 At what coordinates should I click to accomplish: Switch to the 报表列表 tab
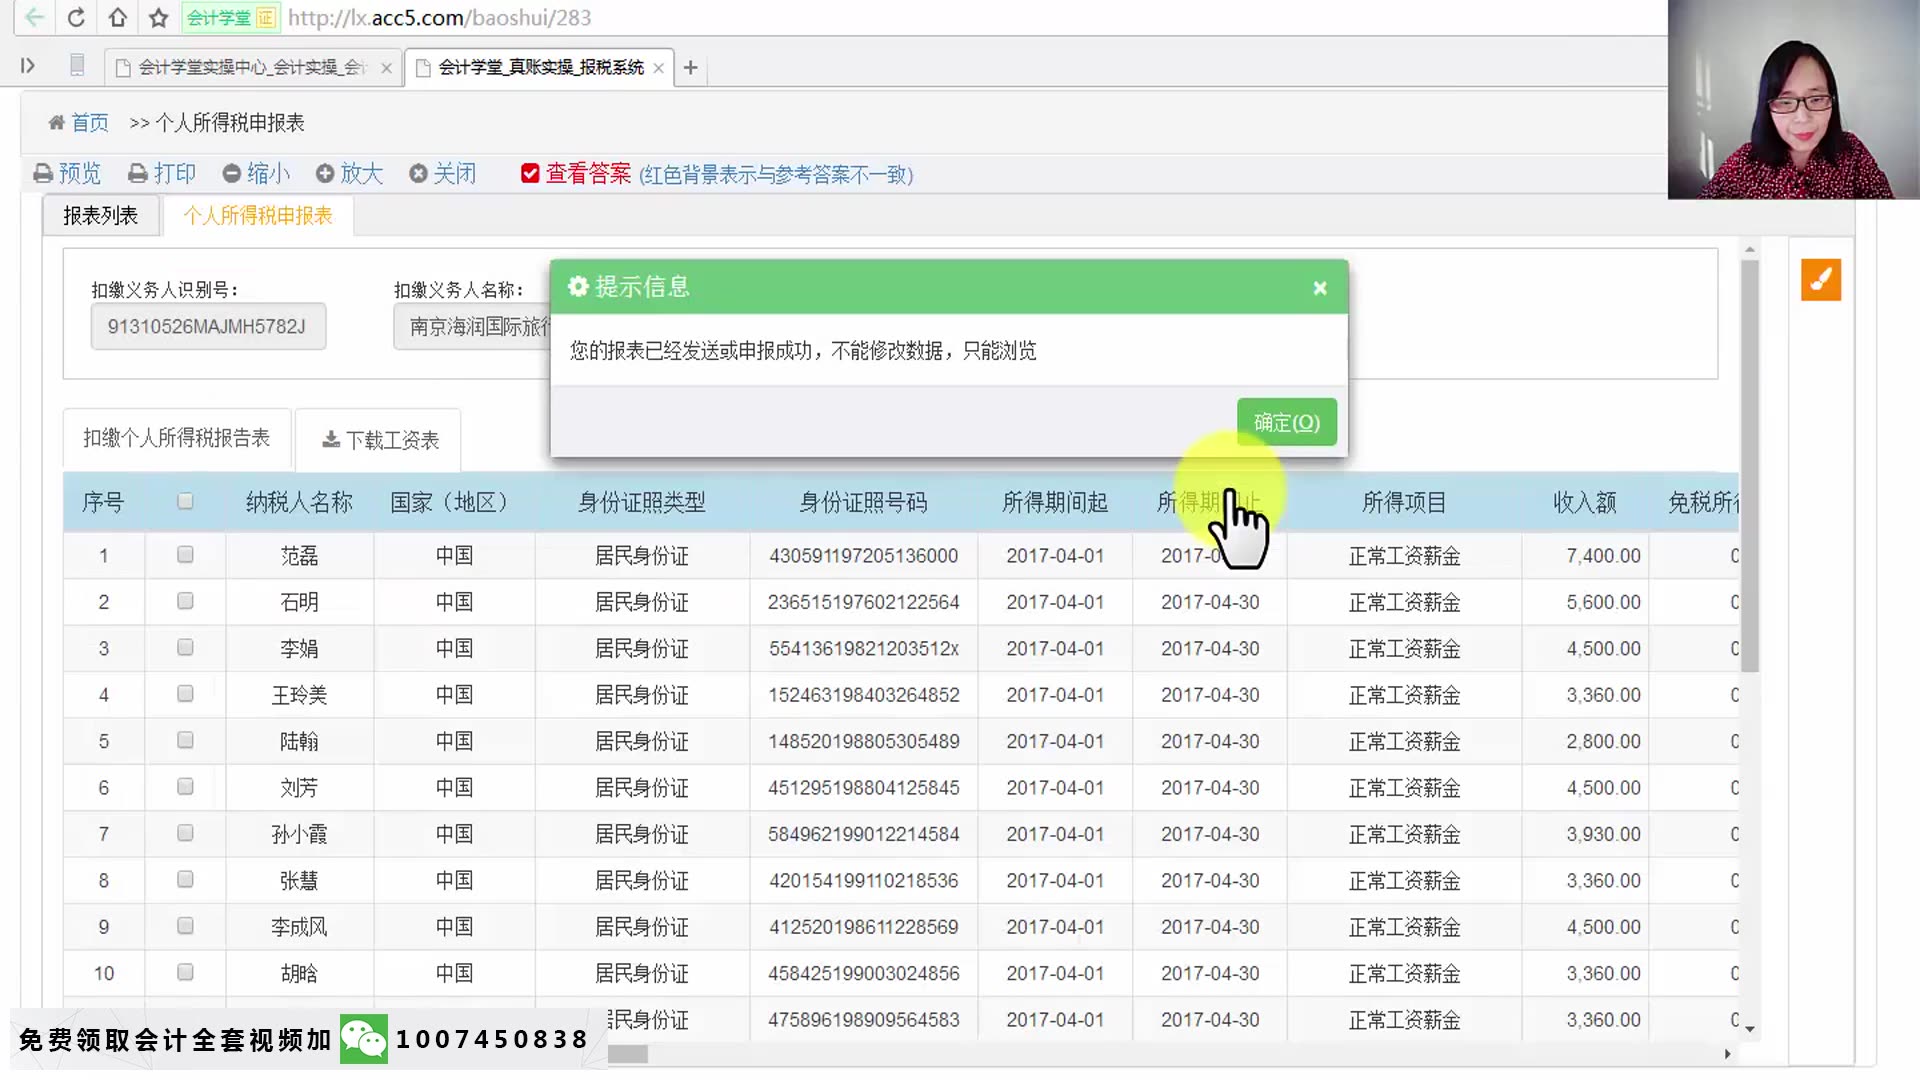point(100,216)
